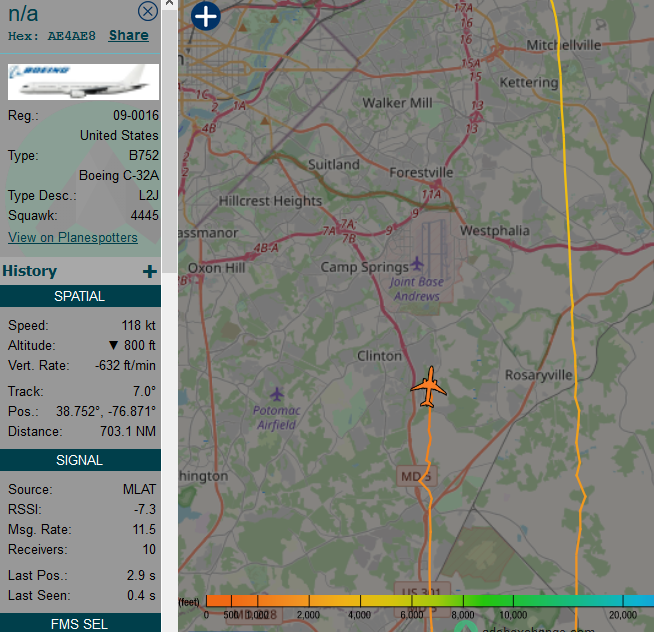
Task: Click the speed value 118 kt
Action: (x=138, y=325)
